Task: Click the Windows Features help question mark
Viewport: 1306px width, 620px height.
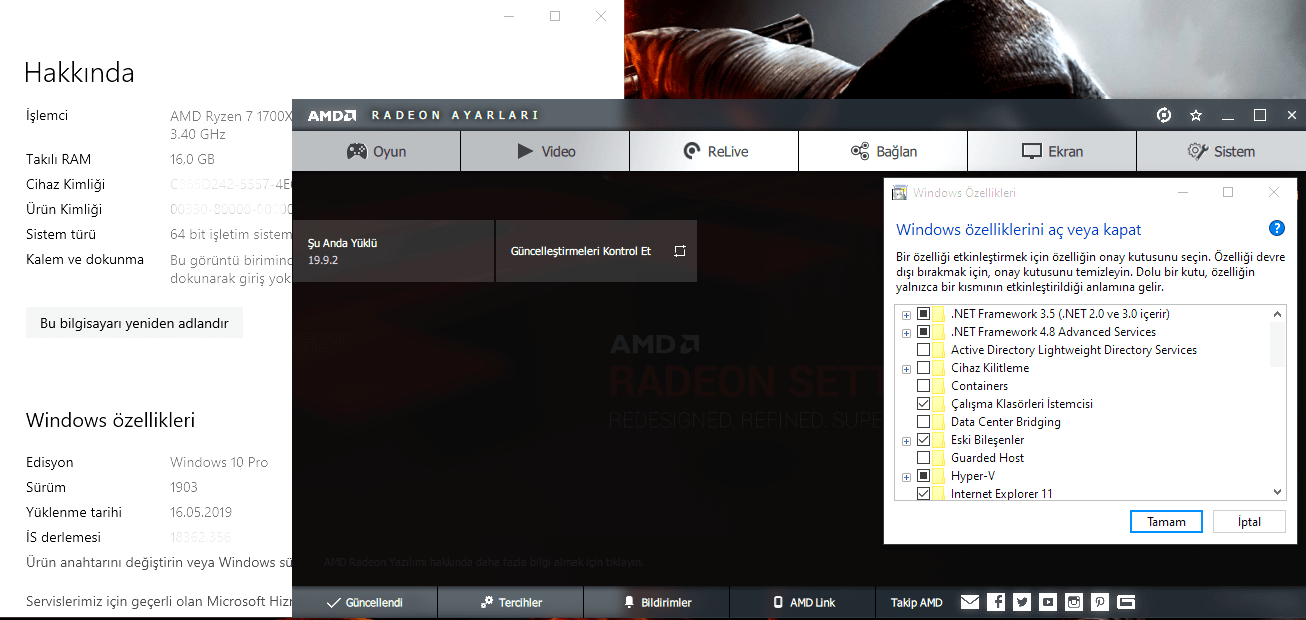Action: tap(1276, 228)
